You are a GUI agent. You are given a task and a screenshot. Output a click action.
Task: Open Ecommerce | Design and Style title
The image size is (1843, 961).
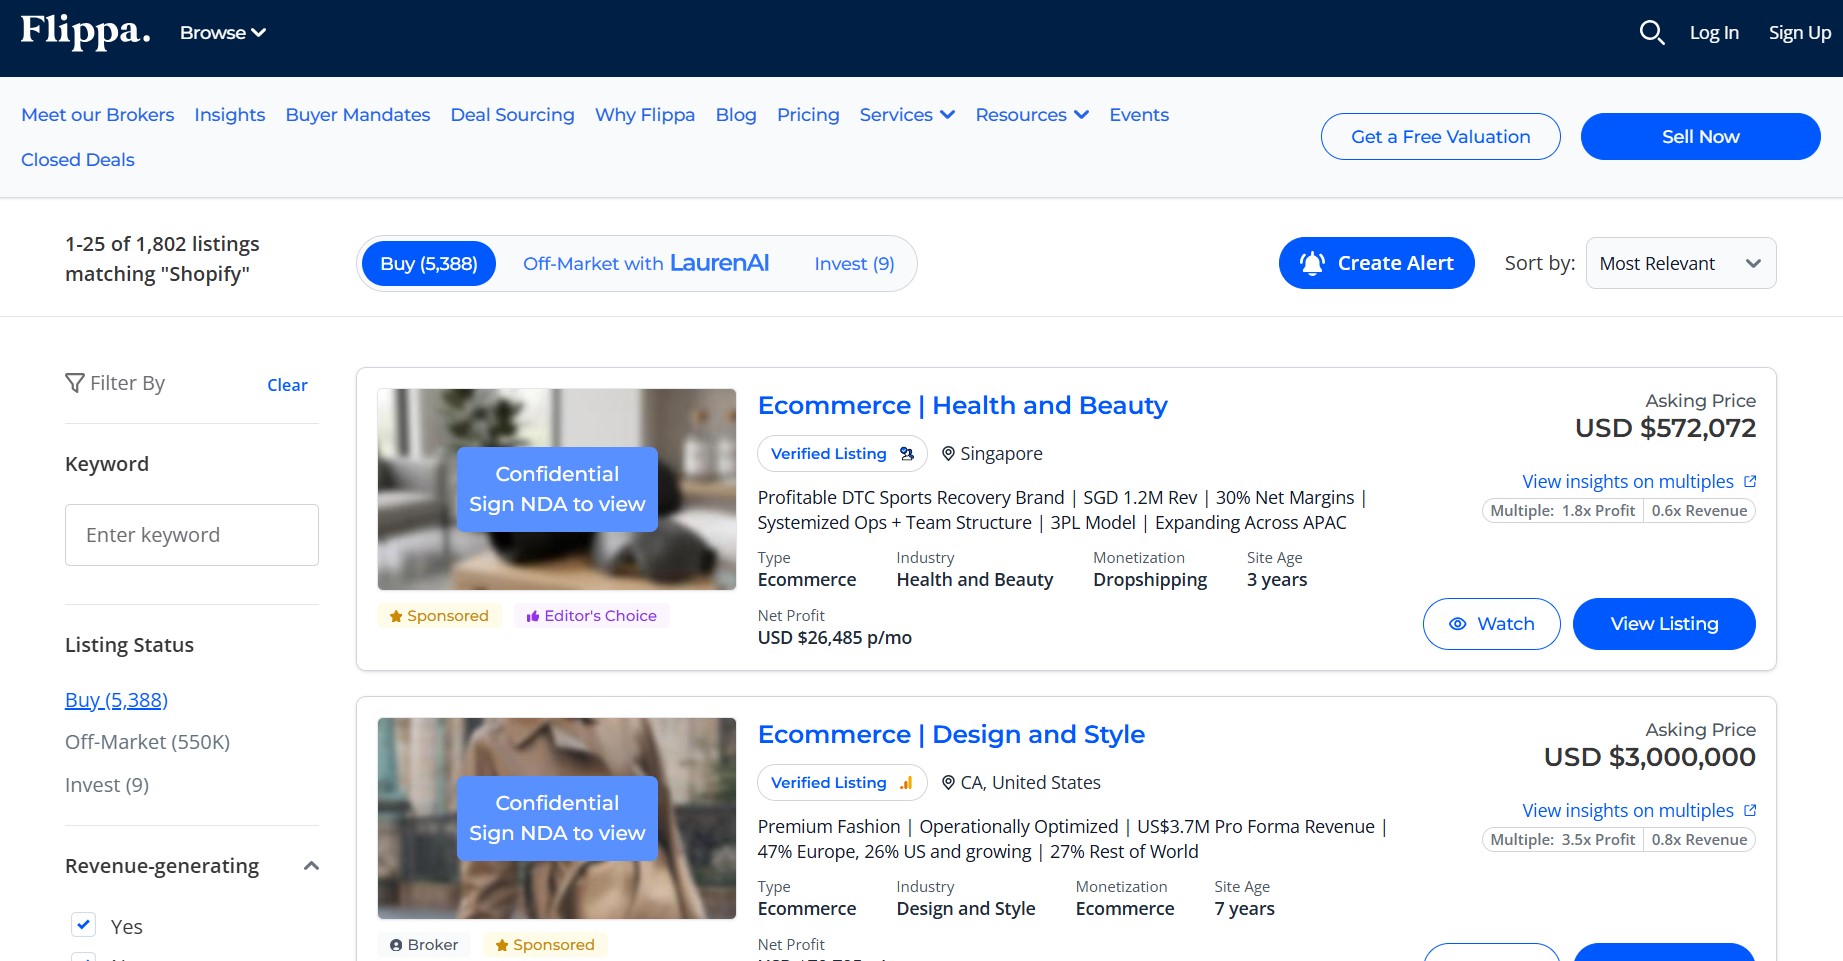pyautogui.click(x=951, y=734)
